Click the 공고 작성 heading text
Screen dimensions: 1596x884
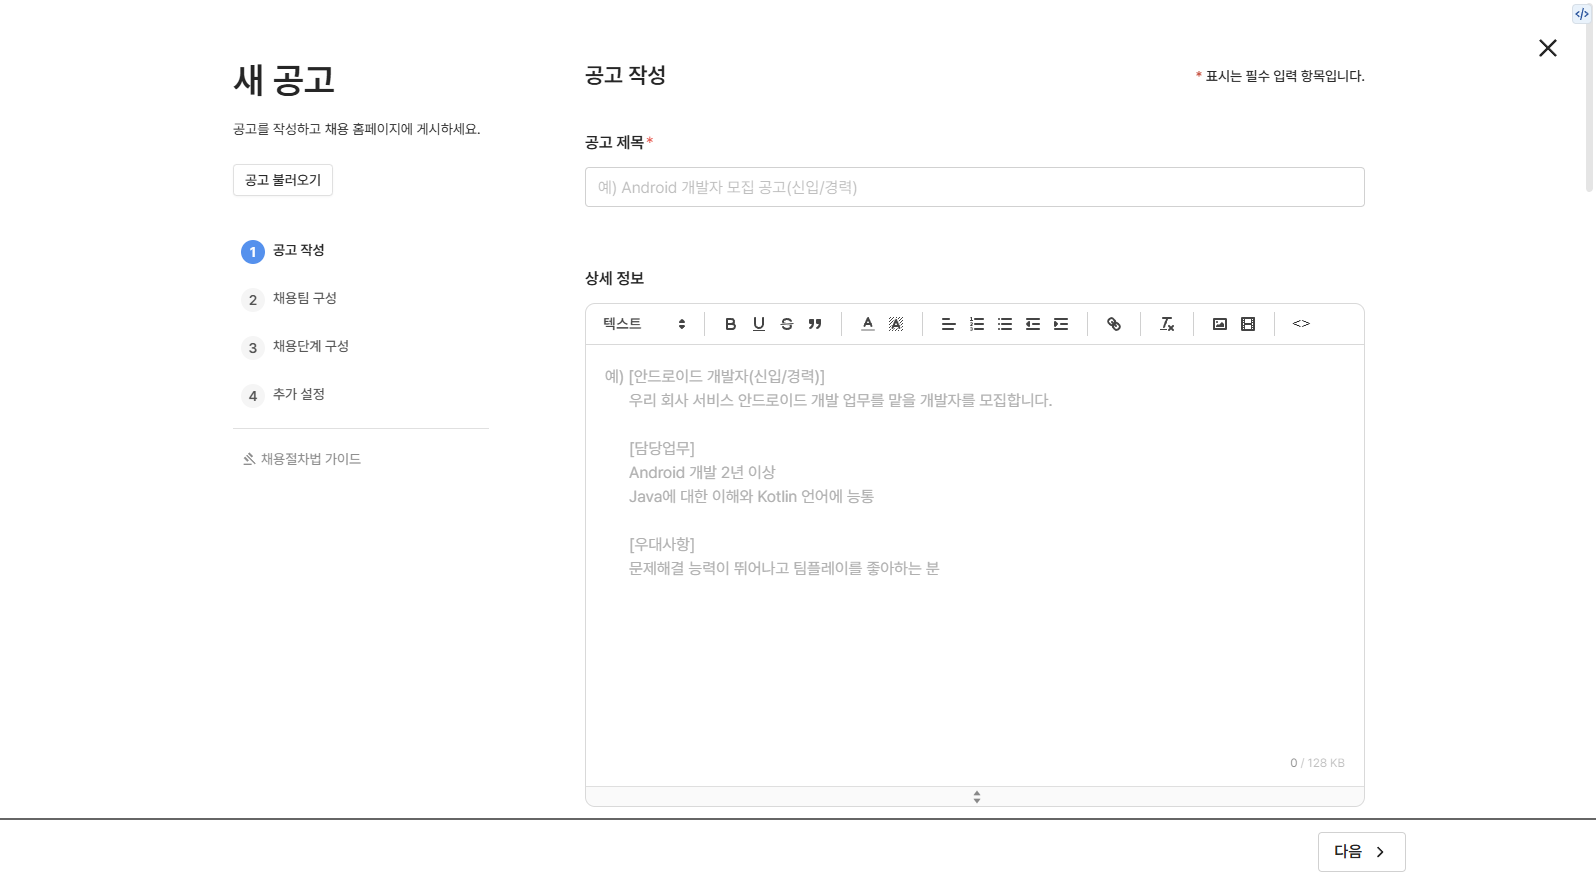click(625, 75)
